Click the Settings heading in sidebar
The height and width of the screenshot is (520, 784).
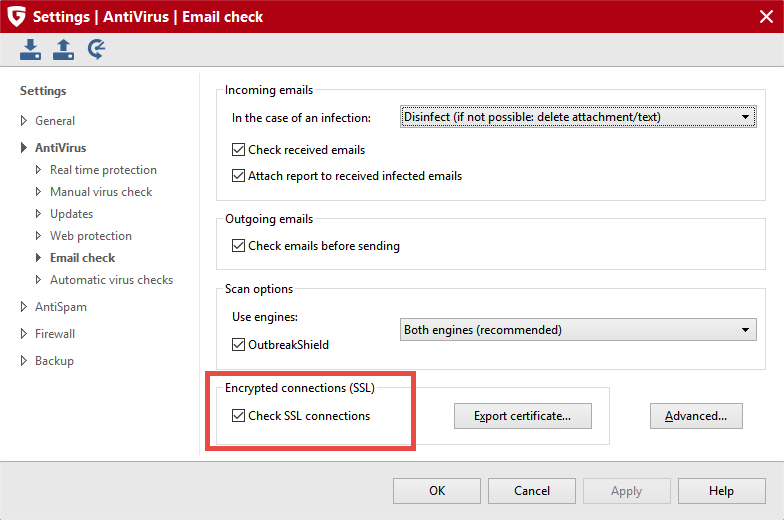coord(43,90)
